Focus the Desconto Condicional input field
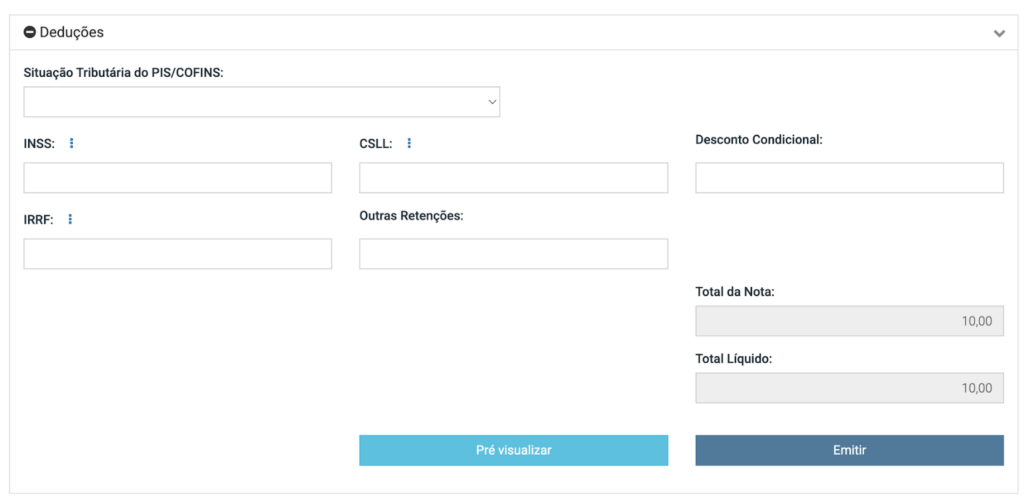The image size is (1024, 497). click(x=849, y=178)
